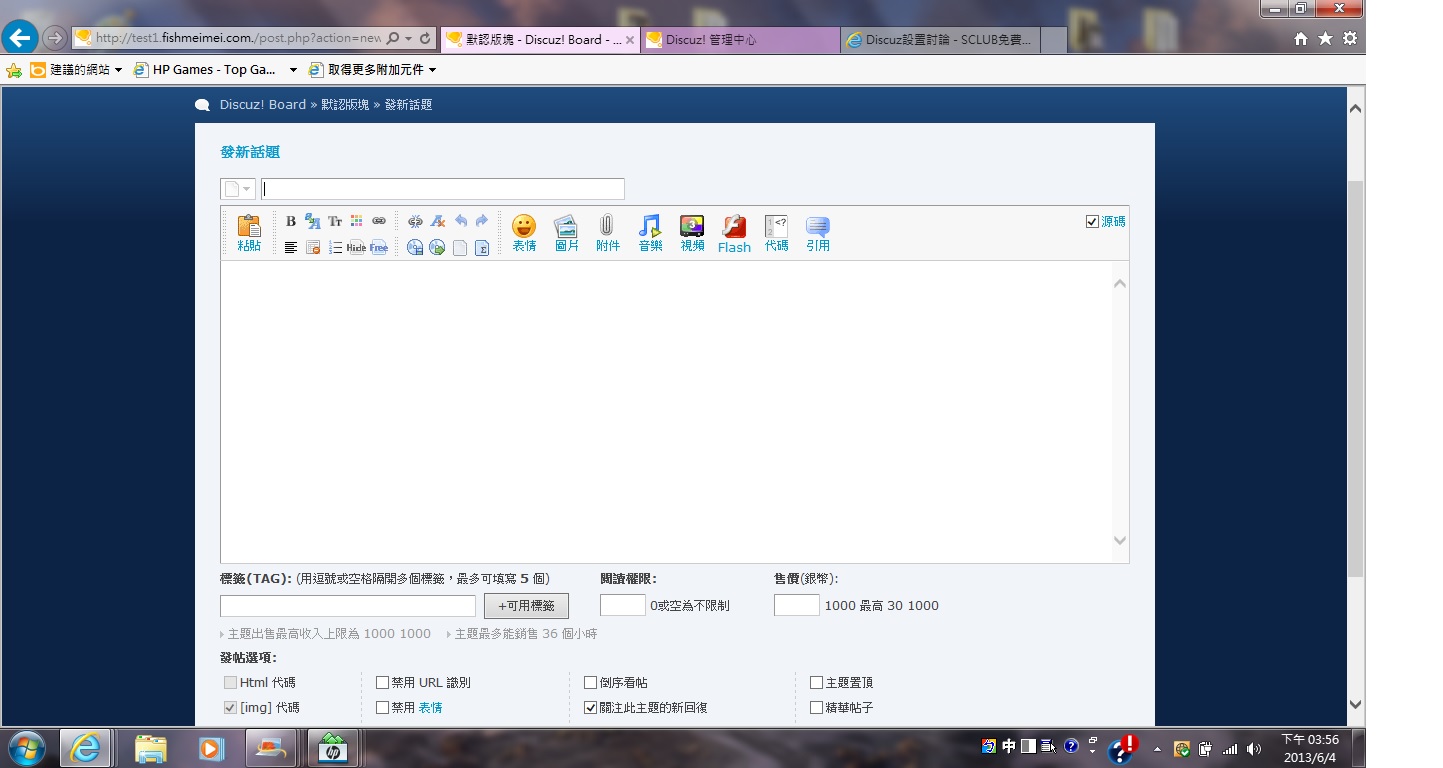Insert a code block via 代碼 icon
This screenshot has width=1443, height=768.
(x=776, y=233)
